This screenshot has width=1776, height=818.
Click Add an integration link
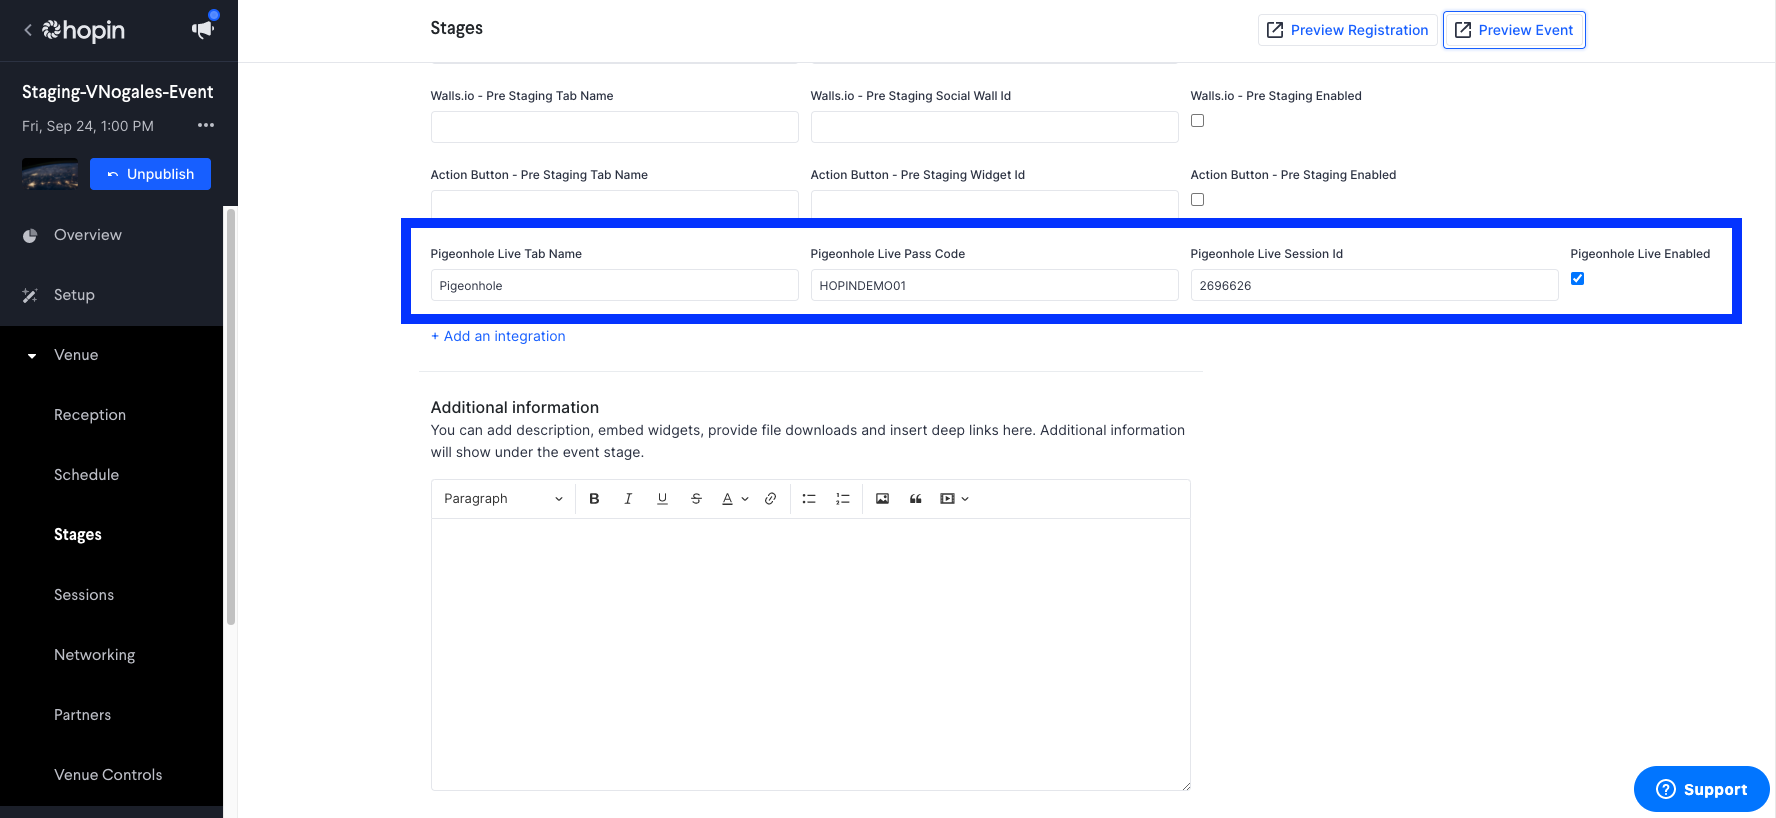[x=498, y=336]
